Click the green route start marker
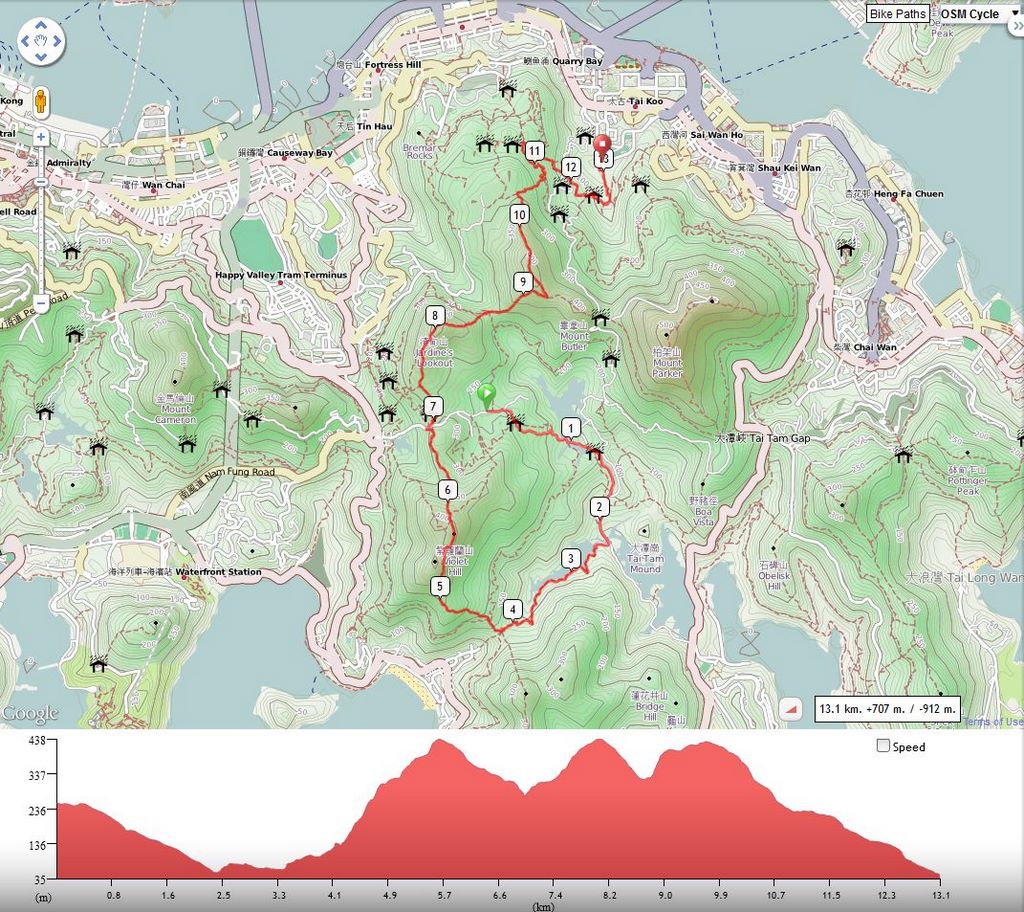The width and height of the screenshot is (1024, 912). 486,395
